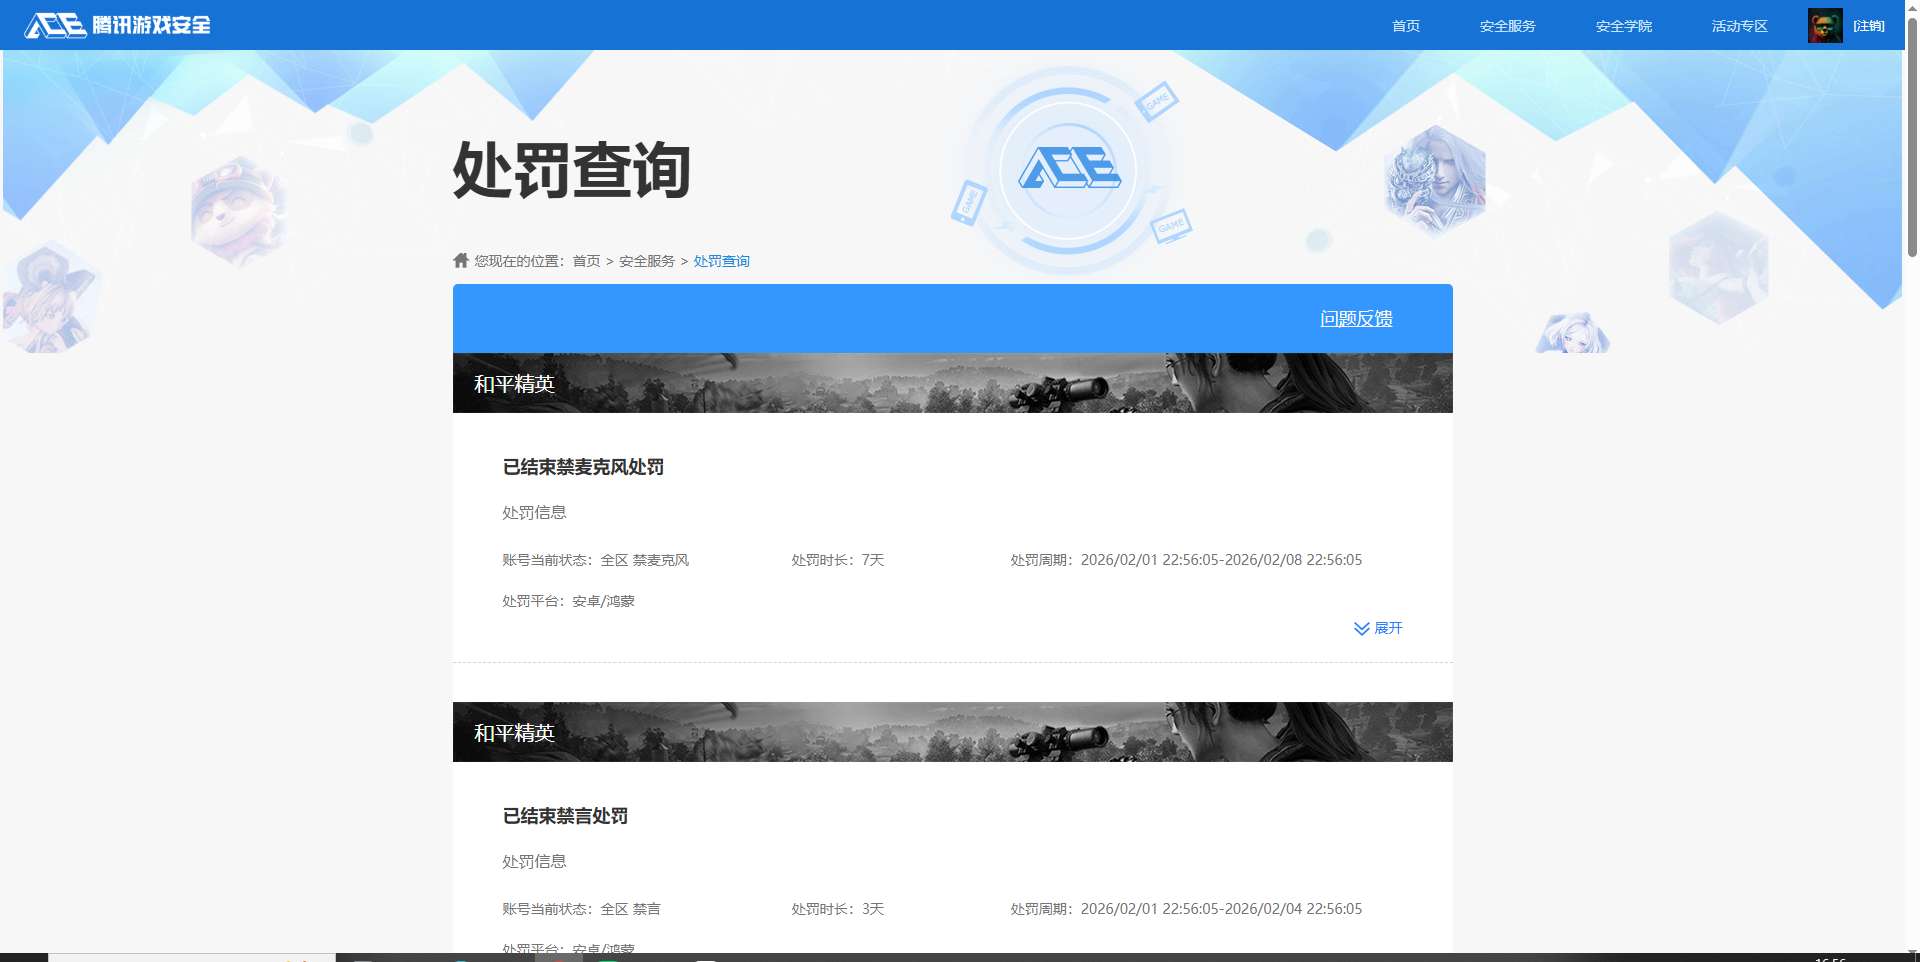
Task: Open the 首页 nav menu item
Action: 1406,26
